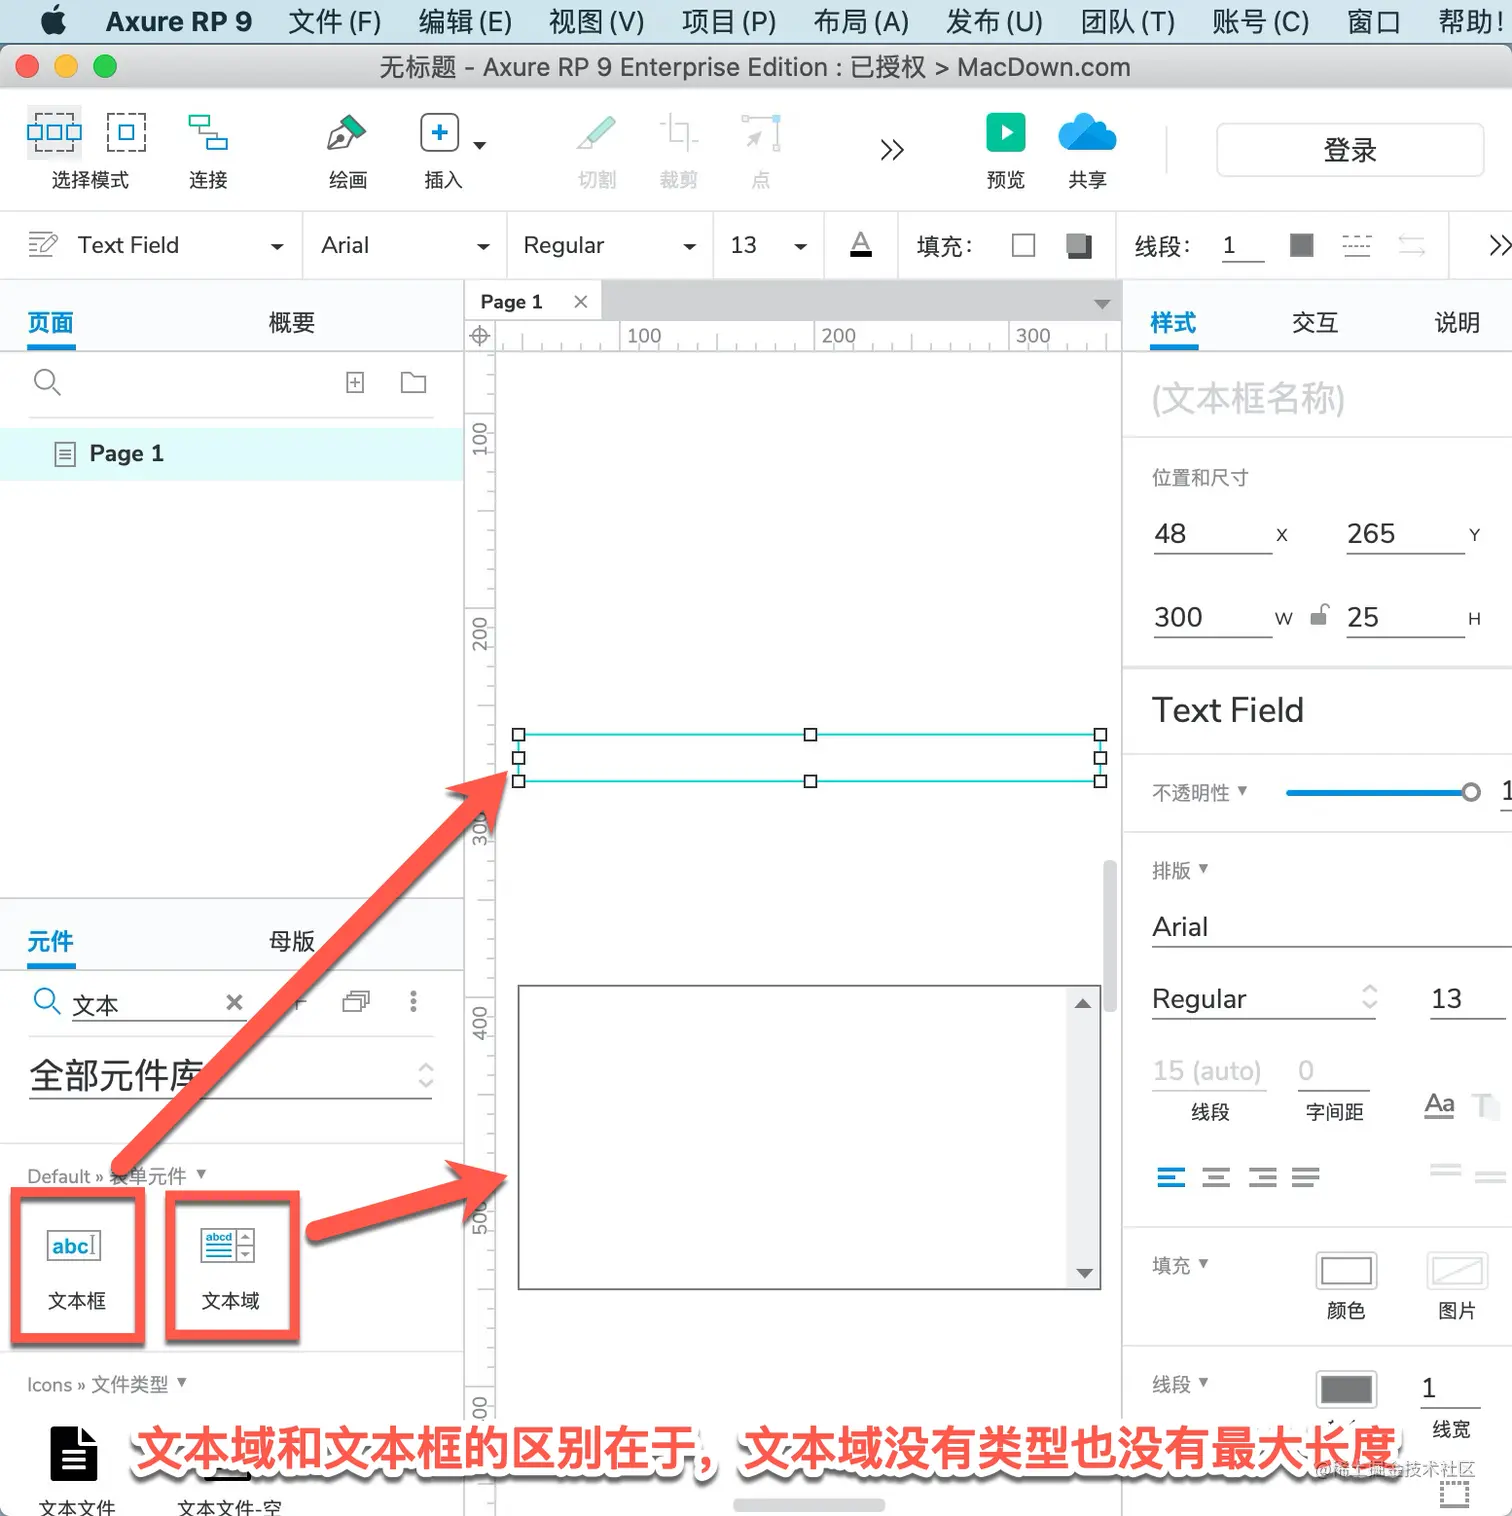Adjust the opacity slider handle
Viewport: 1512px width, 1516px height.
pyautogui.click(x=1470, y=792)
